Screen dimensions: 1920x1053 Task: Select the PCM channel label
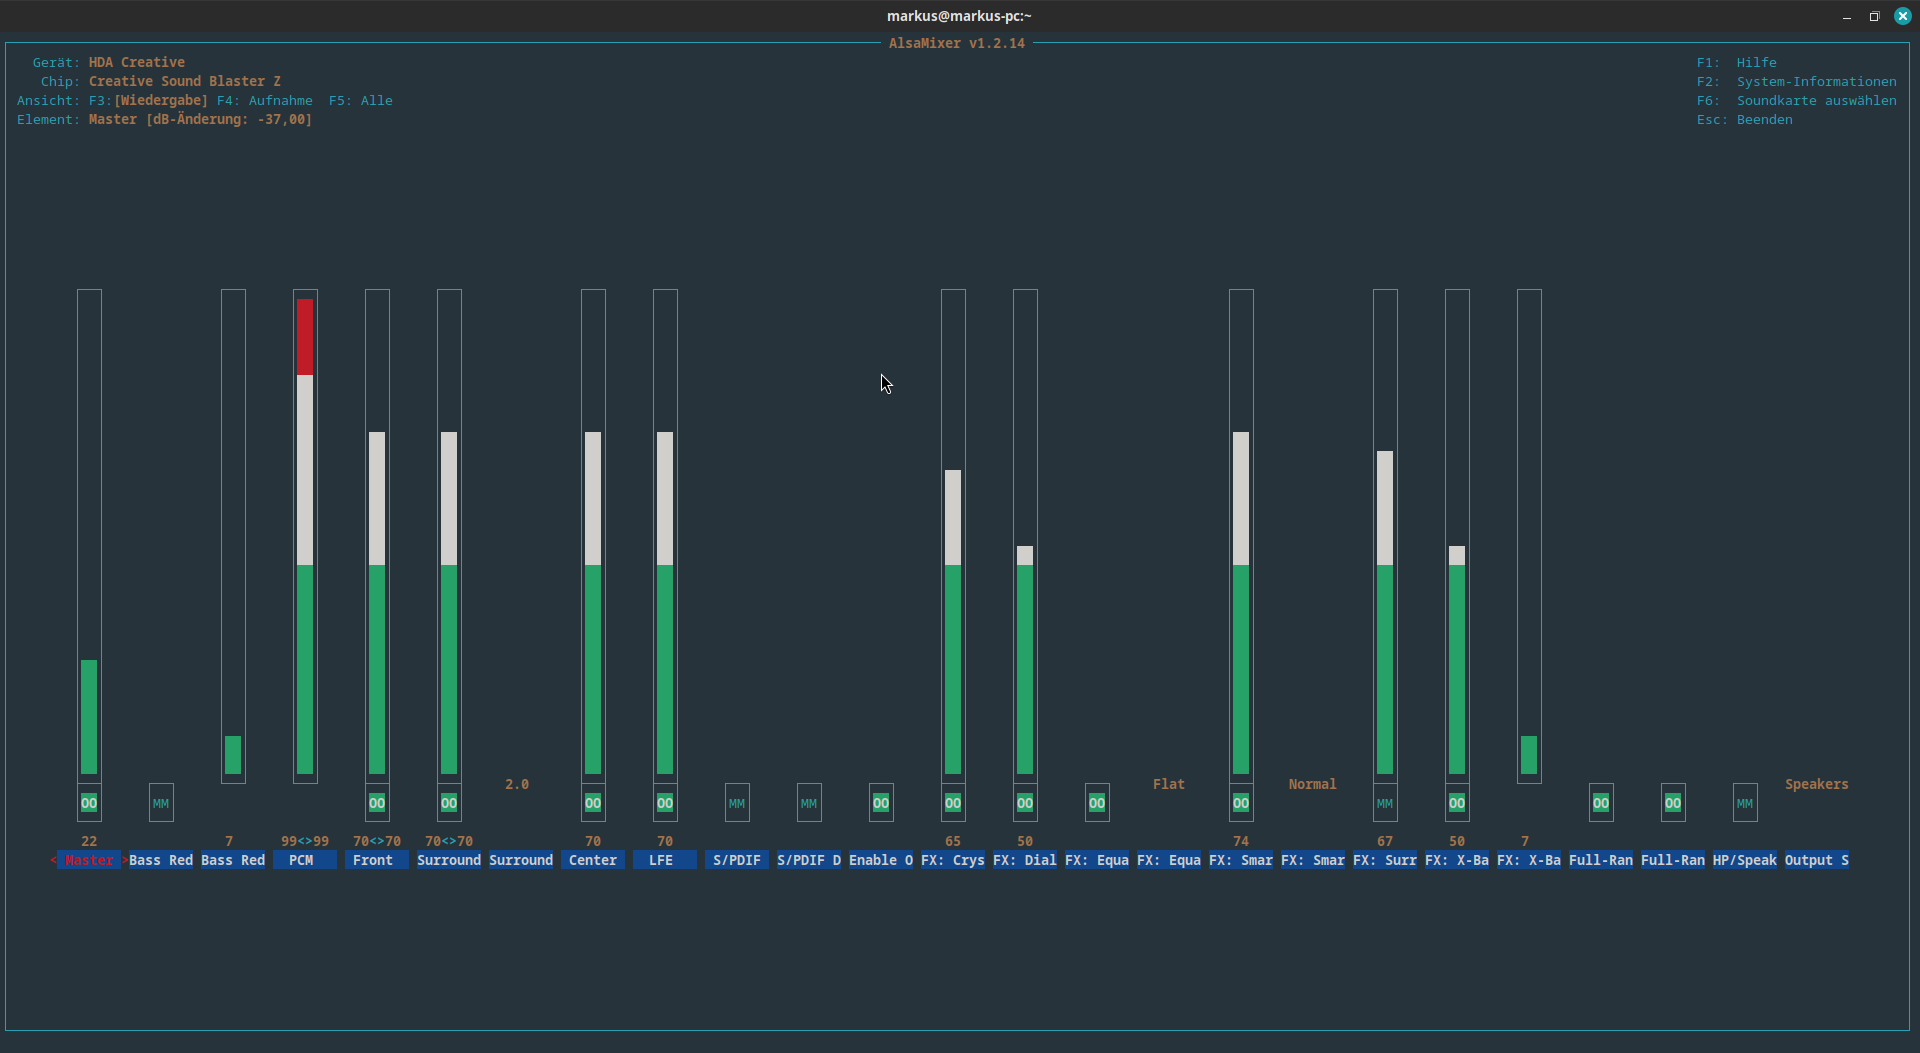[x=305, y=860]
